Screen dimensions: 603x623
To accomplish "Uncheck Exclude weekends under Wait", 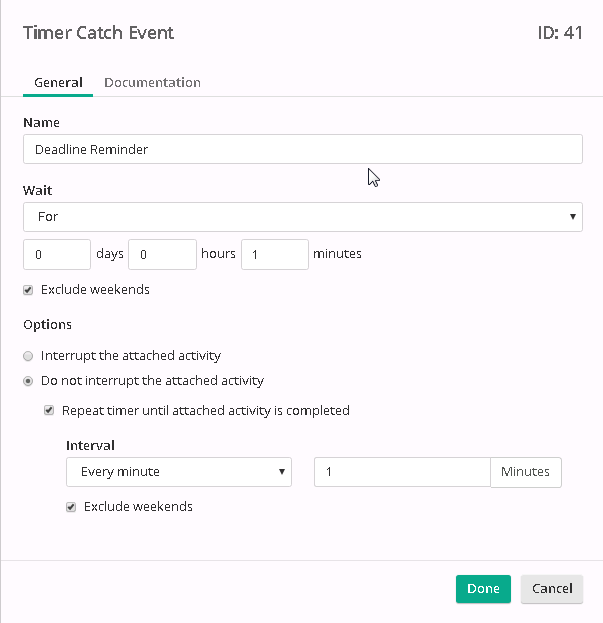I will click(28, 290).
